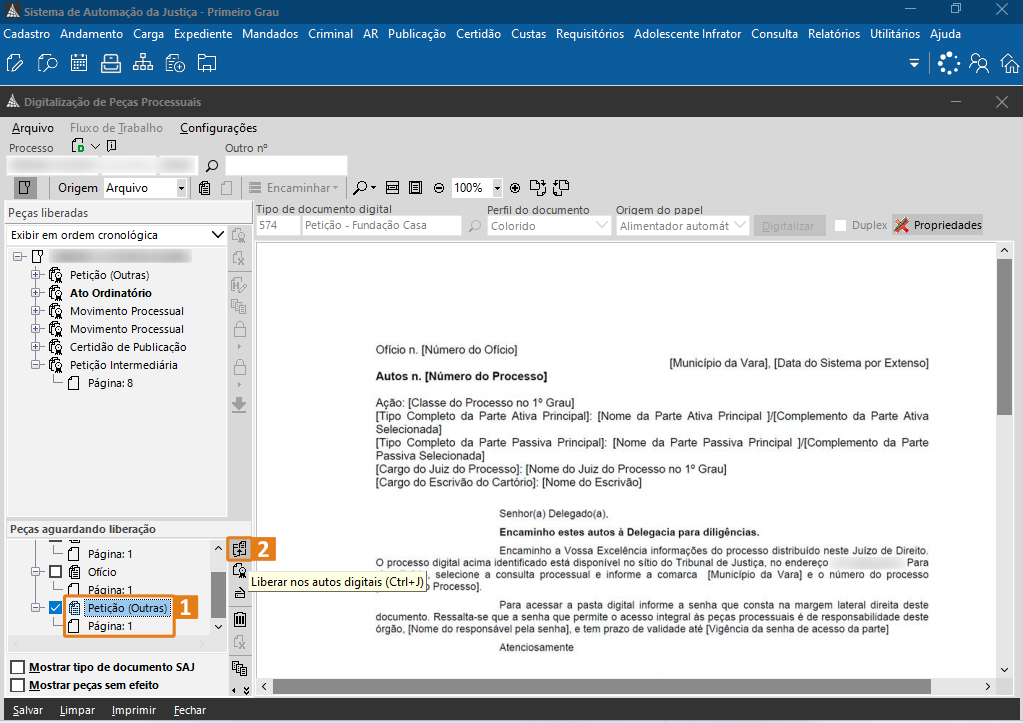
Task: Click the trash delete icon in side toolbar
Action: tap(239, 619)
